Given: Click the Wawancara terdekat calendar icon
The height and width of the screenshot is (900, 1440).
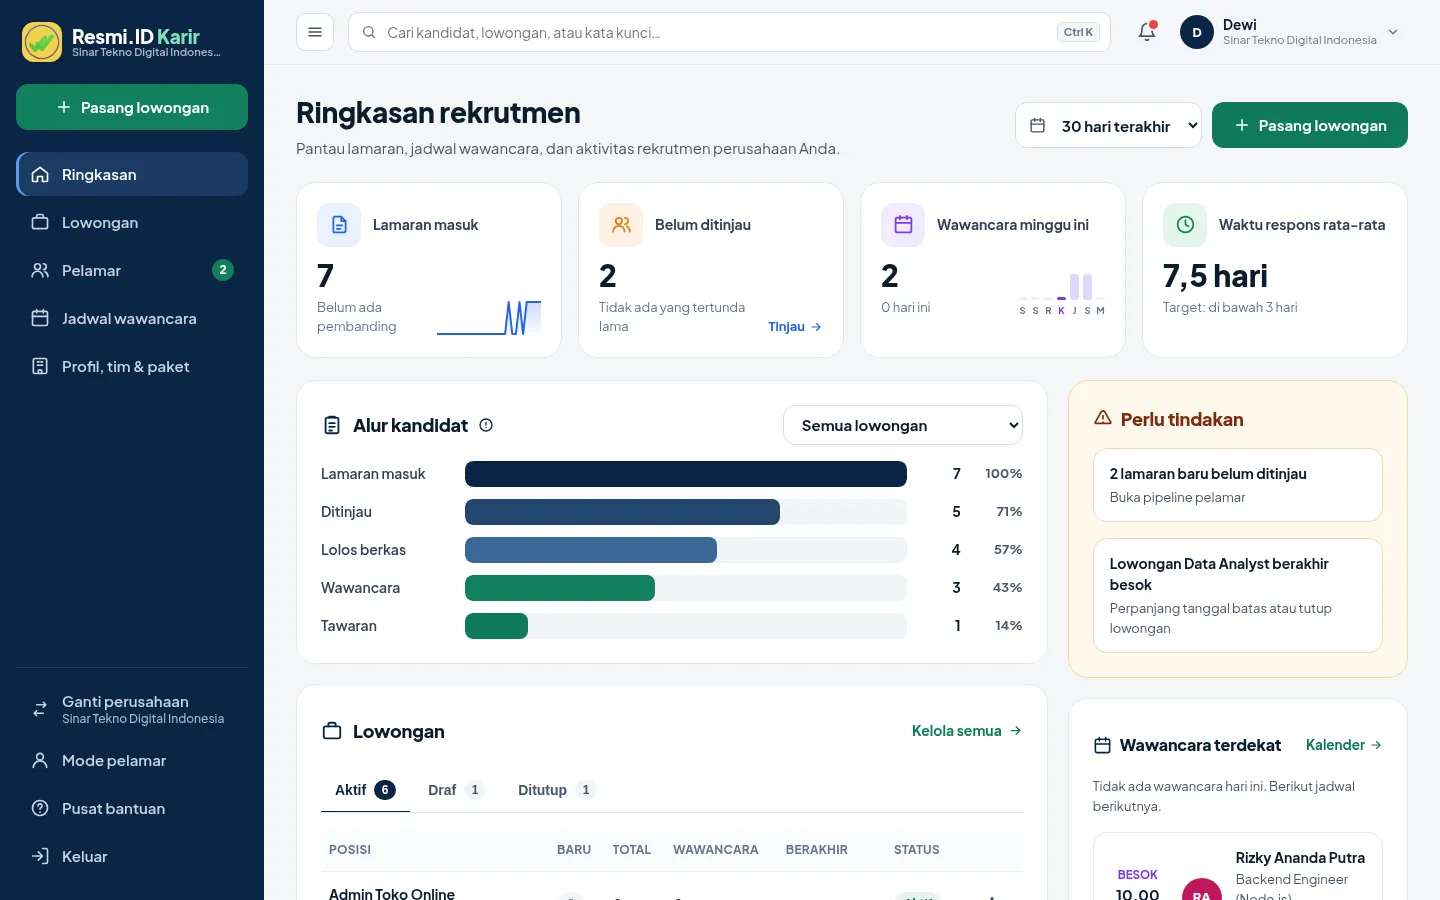Looking at the screenshot, I should [x=1102, y=745].
